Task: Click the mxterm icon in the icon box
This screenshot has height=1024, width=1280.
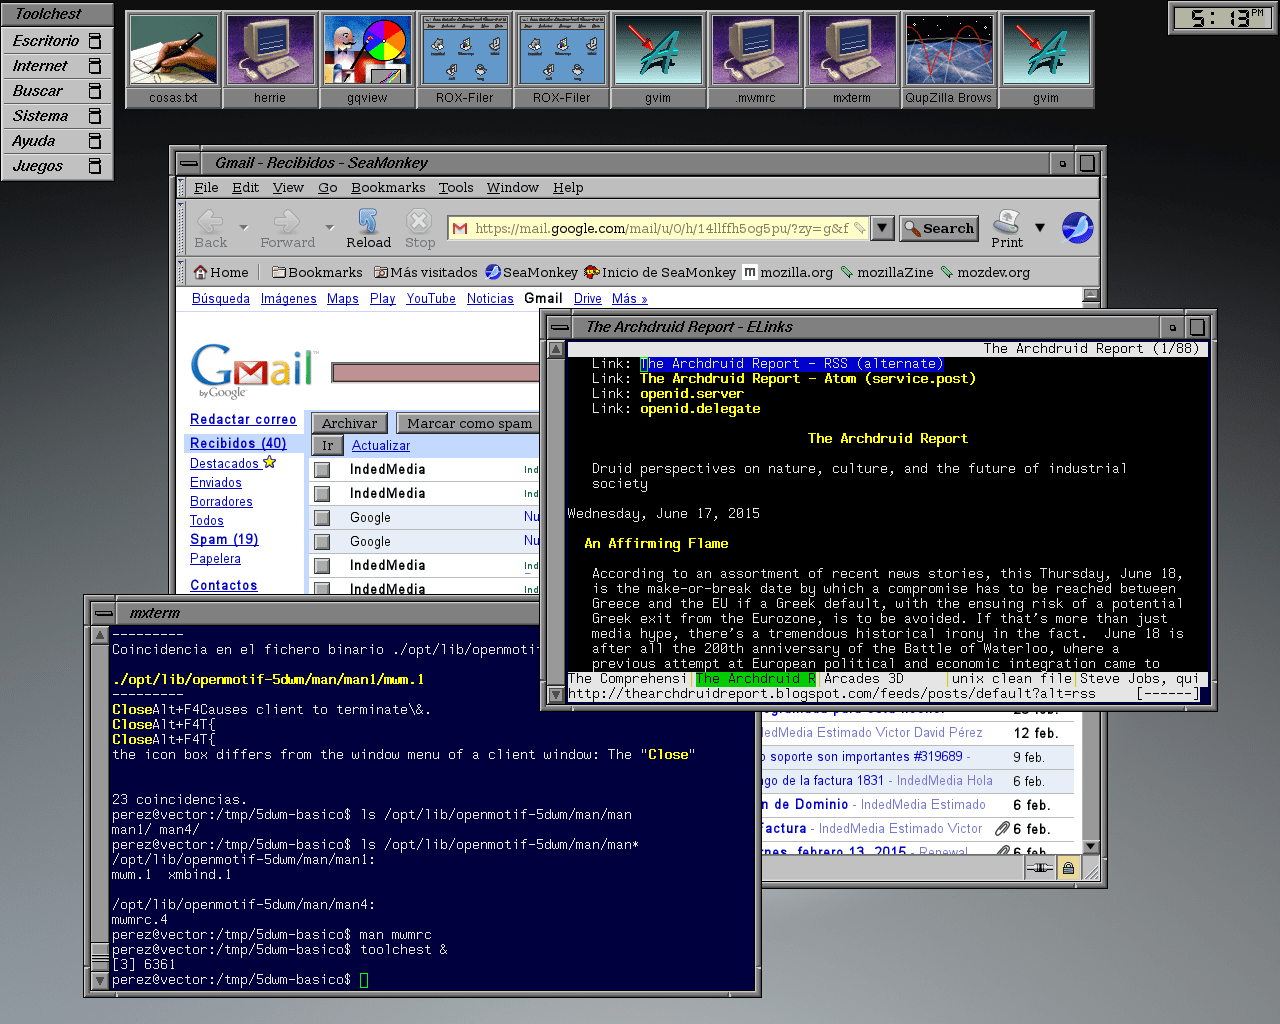Action: coord(852,59)
